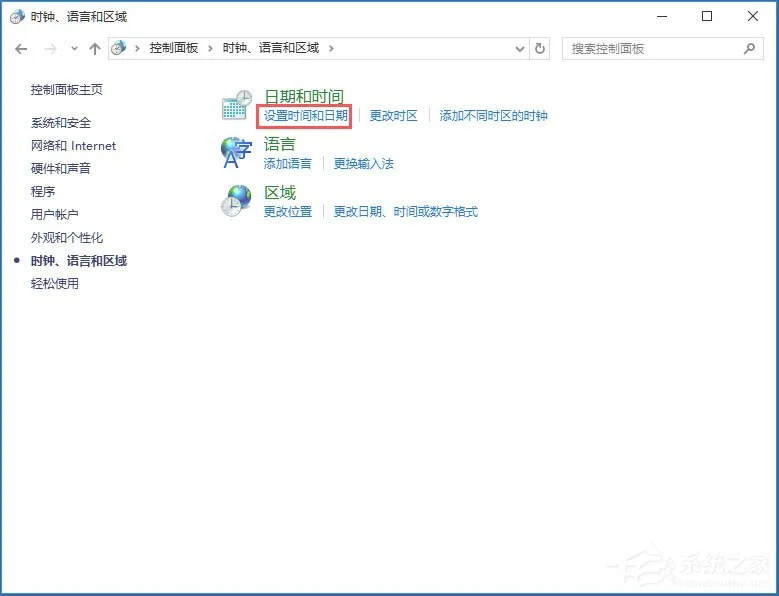The width and height of the screenshot is (779, 596).
Task: Open 更改日期、时间或数字格式 link
Action: coord(405,212)
